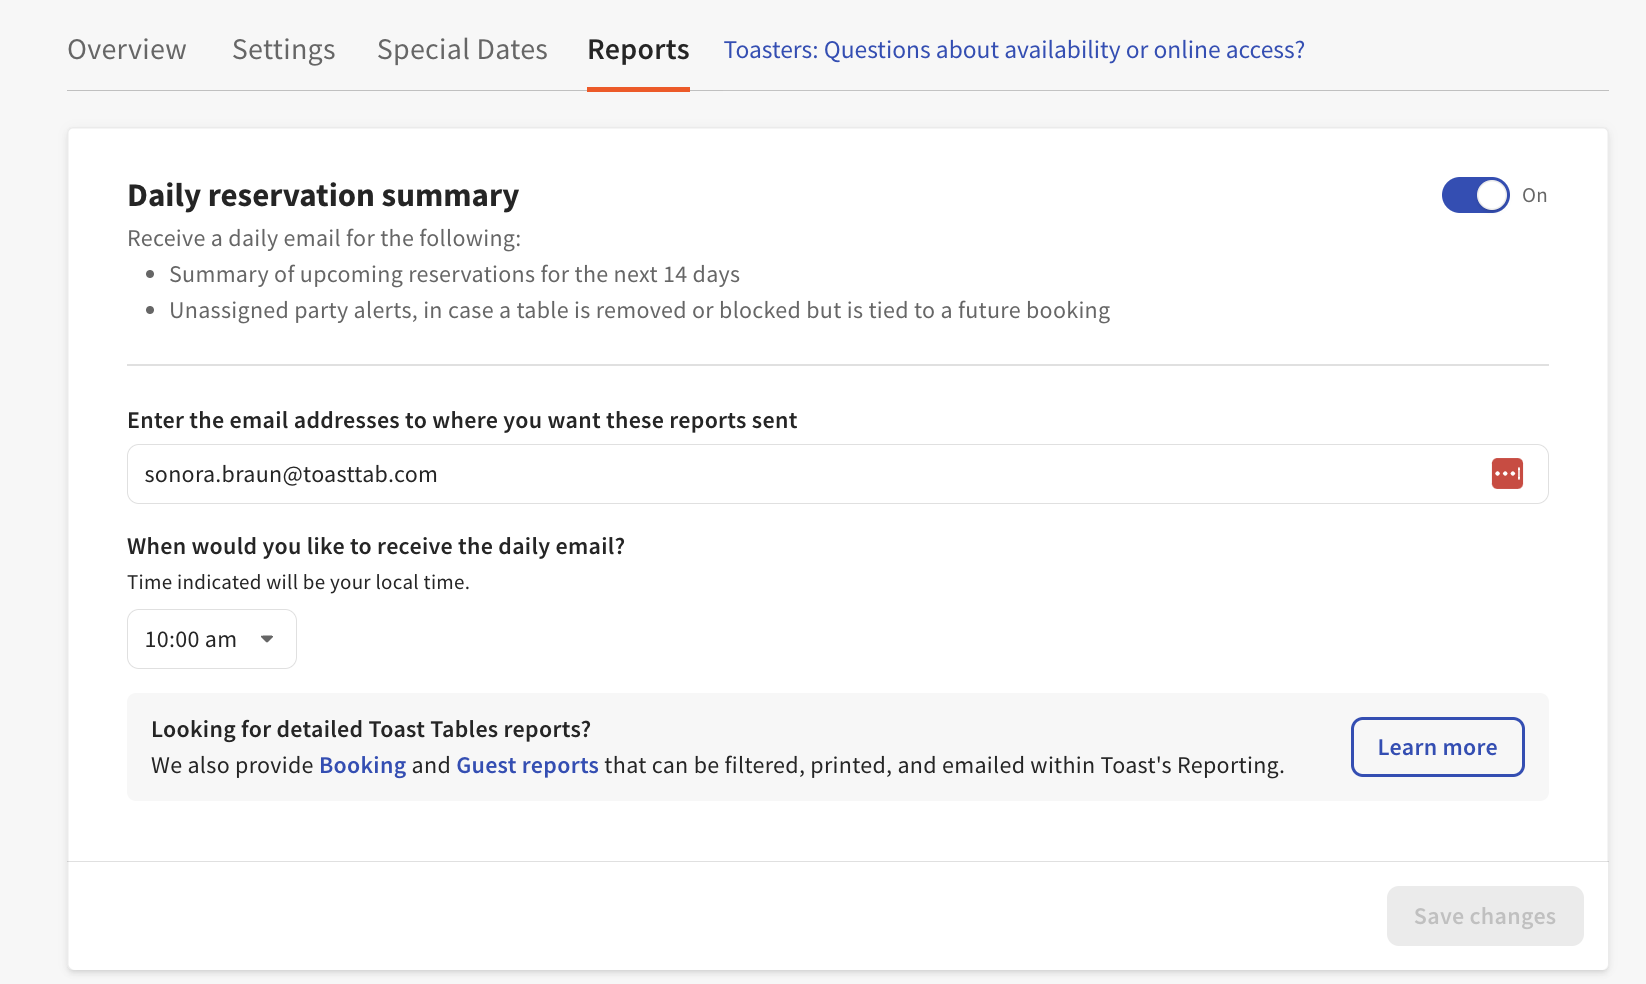The height and width of the screenshot is (984, 1646).
Task: Open the Guest reports link
Action: pyautogui.click(x=527, y=765)
